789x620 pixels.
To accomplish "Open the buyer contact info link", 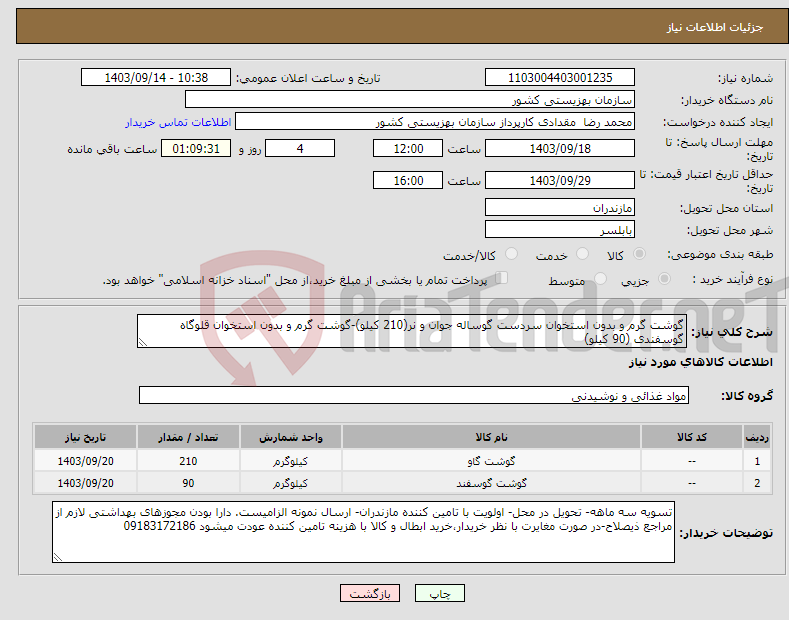I will [178, 122].
